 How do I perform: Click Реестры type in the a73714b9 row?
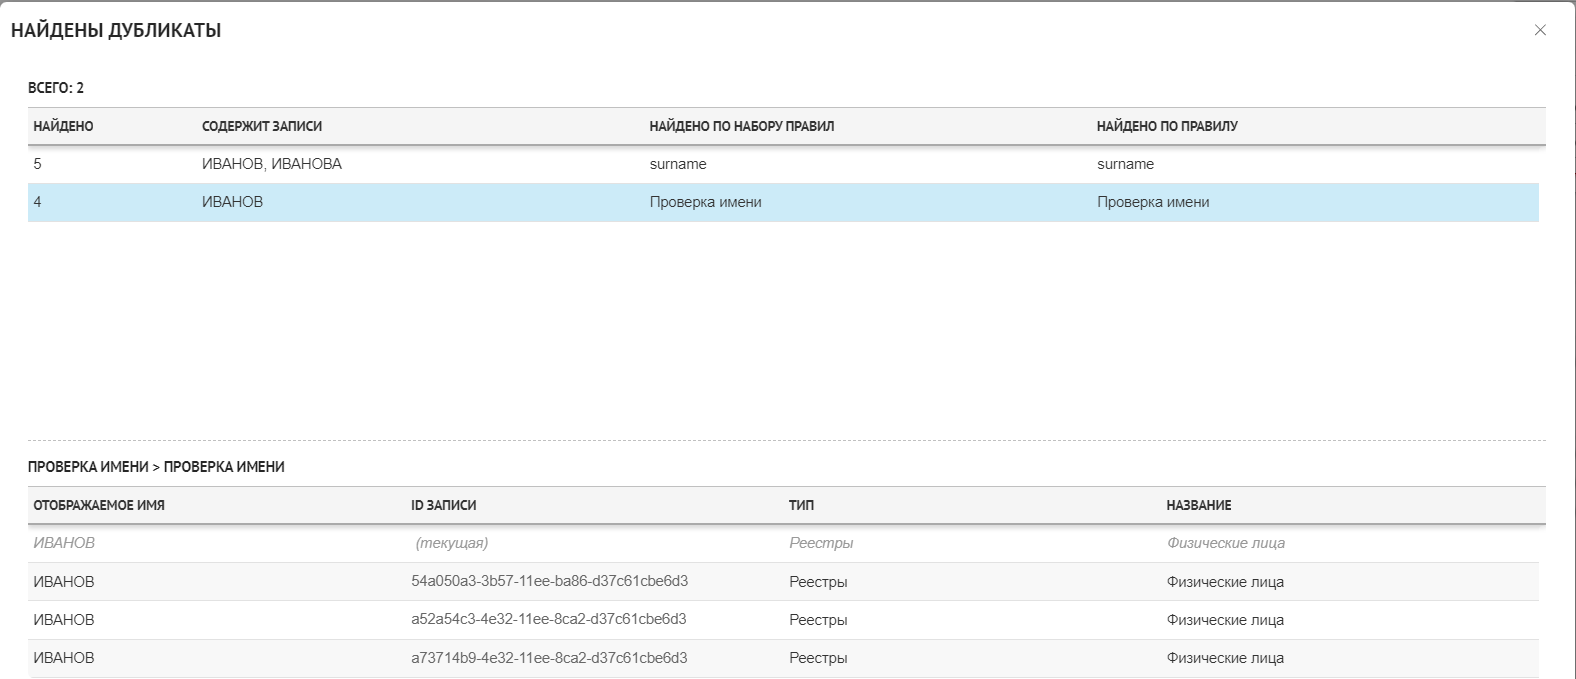818,658
